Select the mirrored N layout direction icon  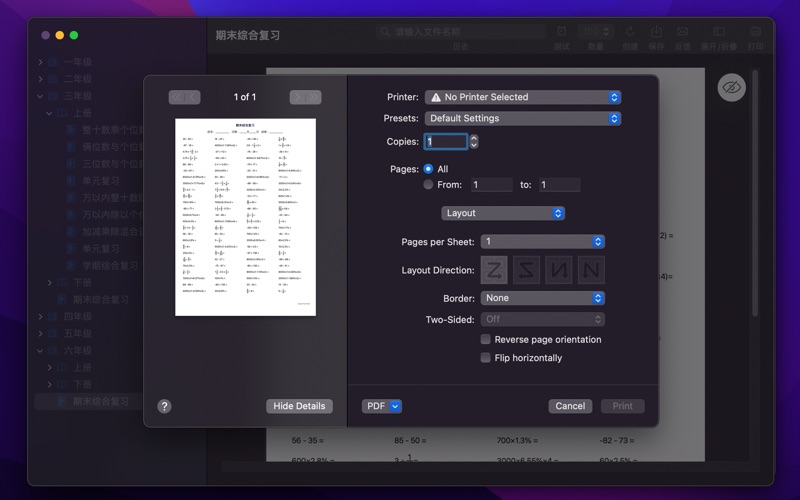559,270
